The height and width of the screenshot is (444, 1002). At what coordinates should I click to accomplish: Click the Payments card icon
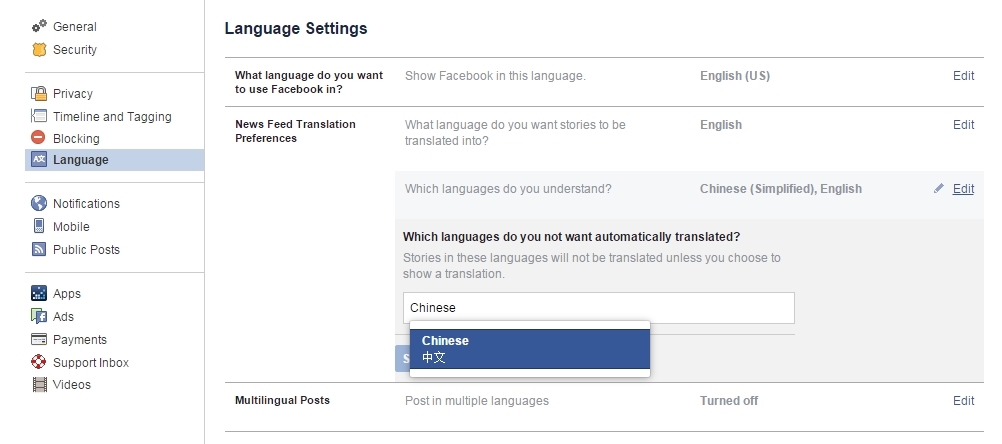tap(40, 339)
